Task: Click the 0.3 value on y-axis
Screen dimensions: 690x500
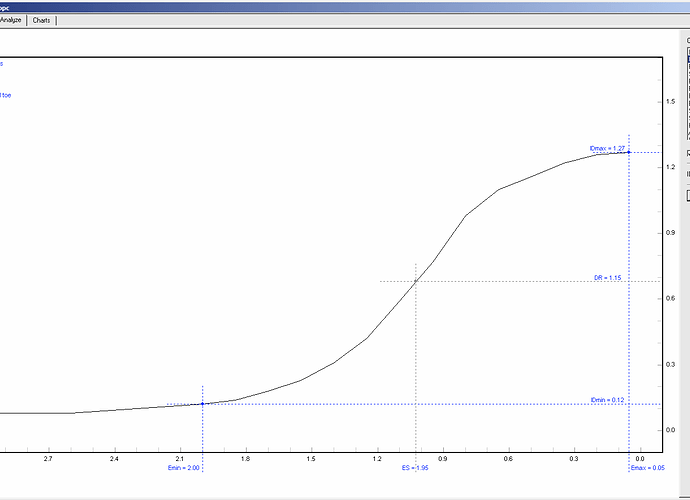Action: [x=670, y=364]
